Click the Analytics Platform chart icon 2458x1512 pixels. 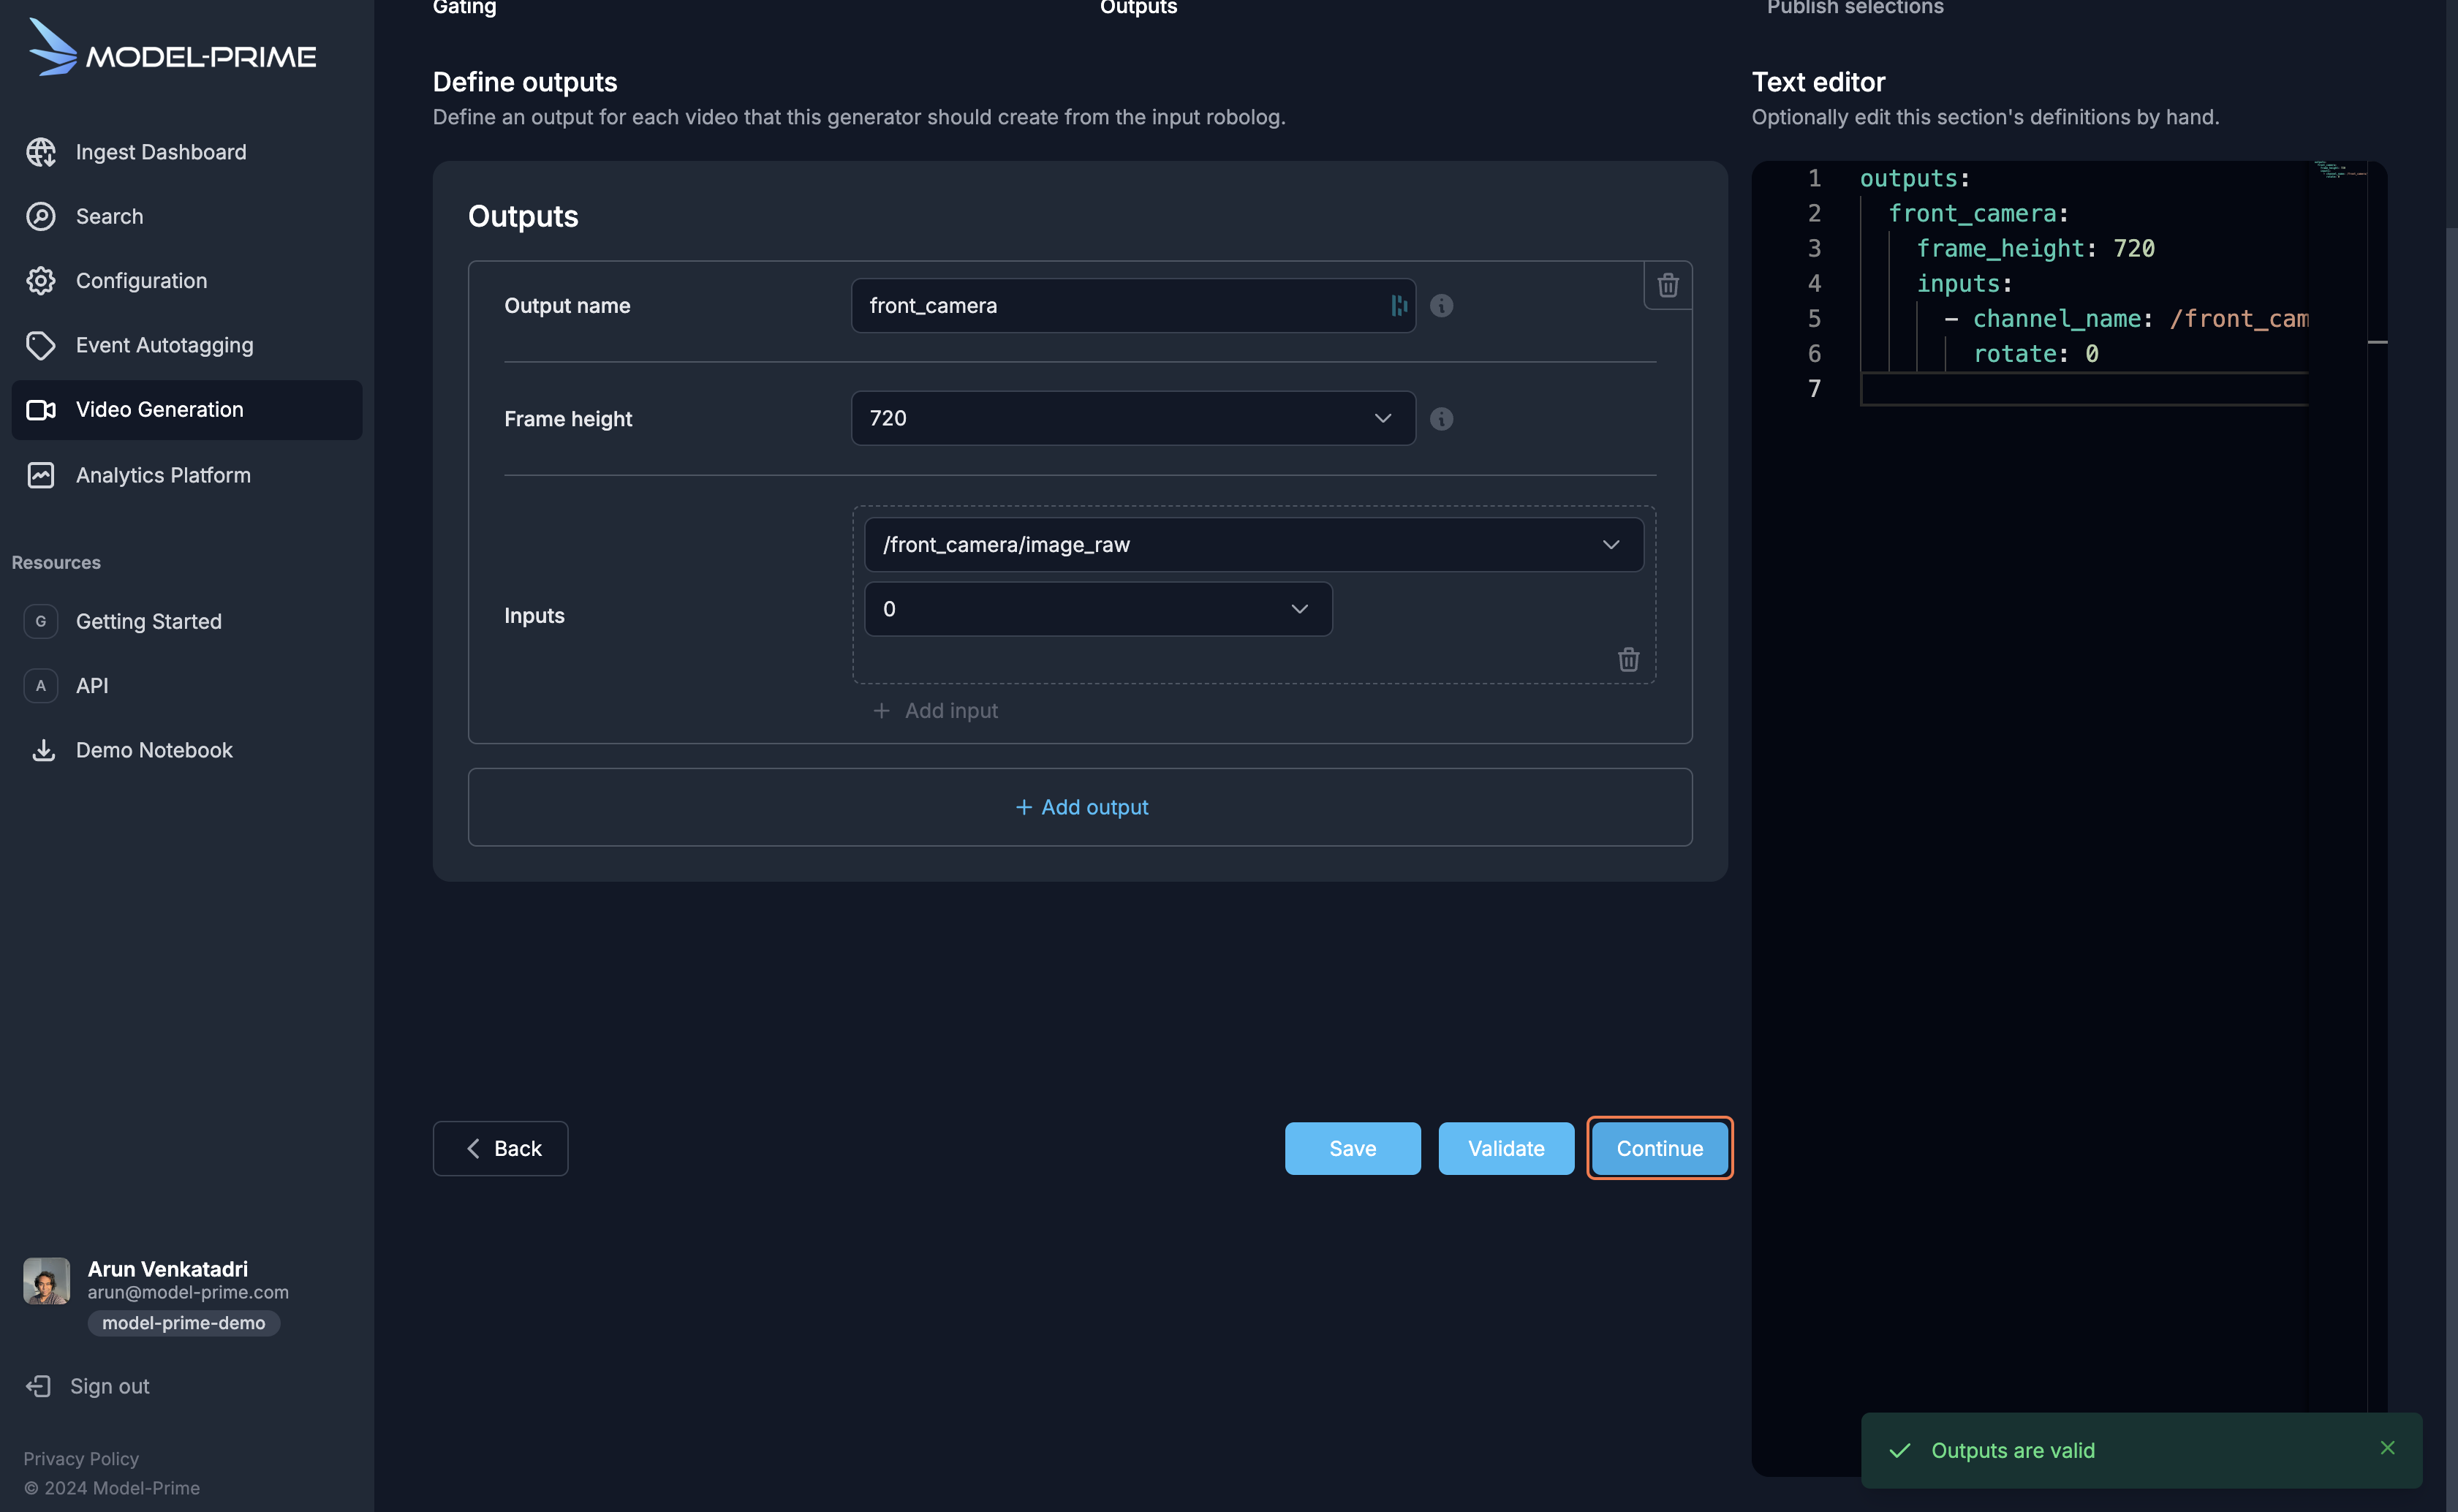(x=41, y=475)
